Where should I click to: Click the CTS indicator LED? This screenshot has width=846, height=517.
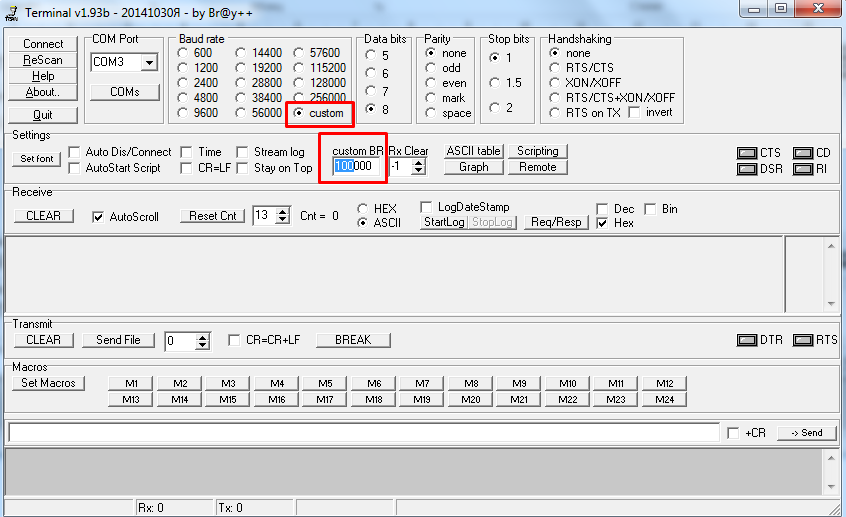click(x=747, y=153)
